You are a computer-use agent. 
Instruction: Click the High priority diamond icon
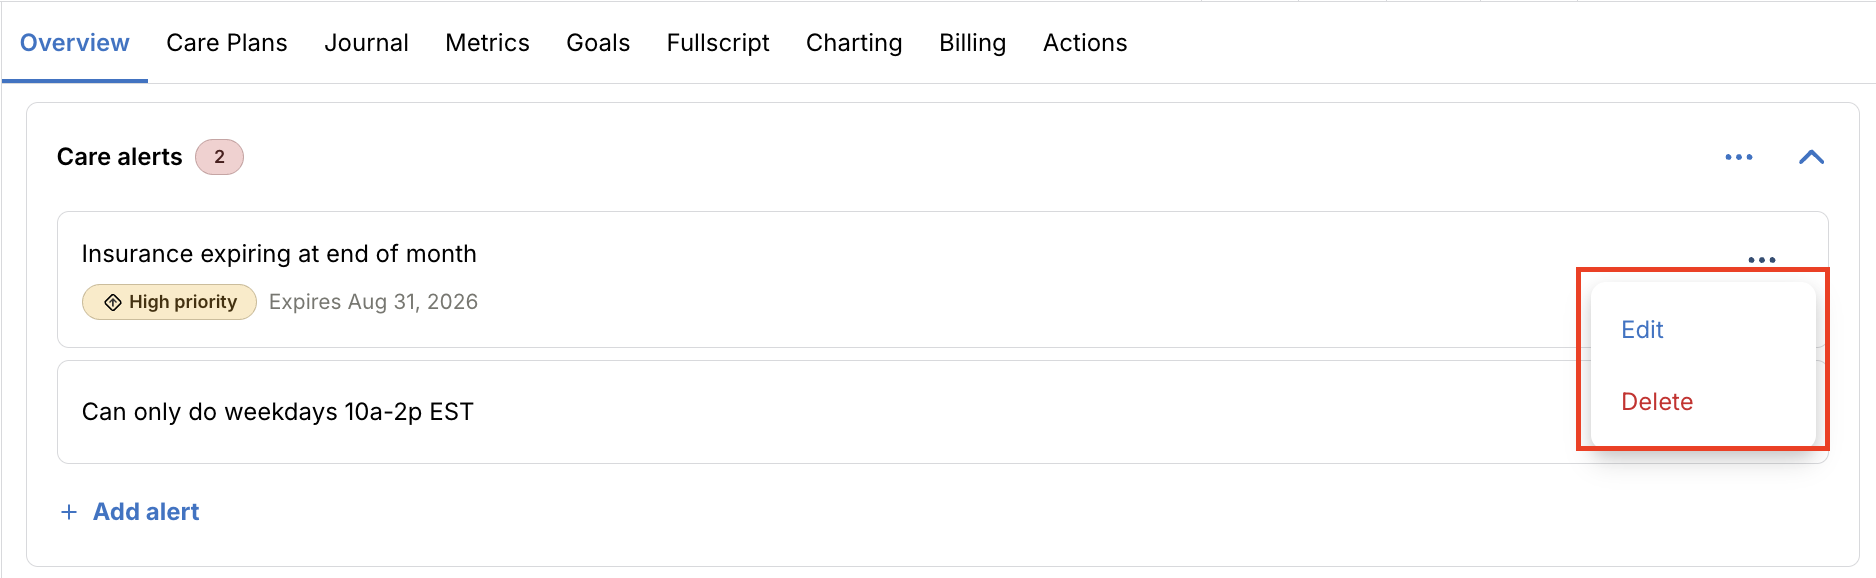[113, 302]
